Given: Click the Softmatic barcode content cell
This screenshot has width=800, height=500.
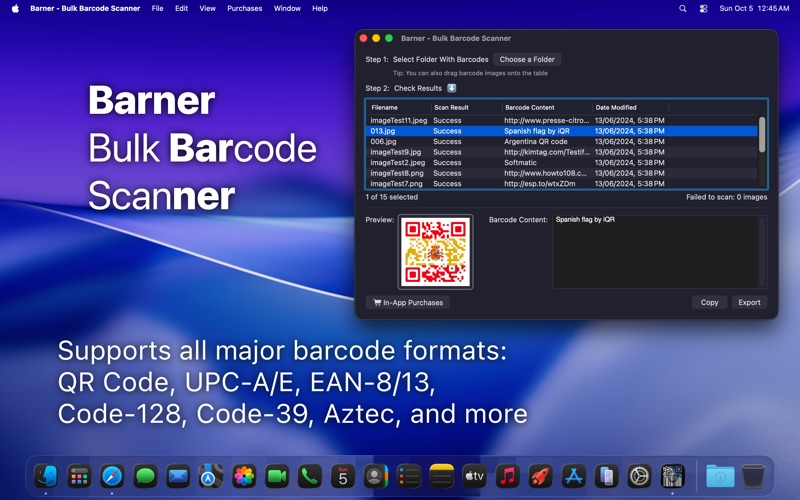Looking at the screenshot, I should point(520,163).
